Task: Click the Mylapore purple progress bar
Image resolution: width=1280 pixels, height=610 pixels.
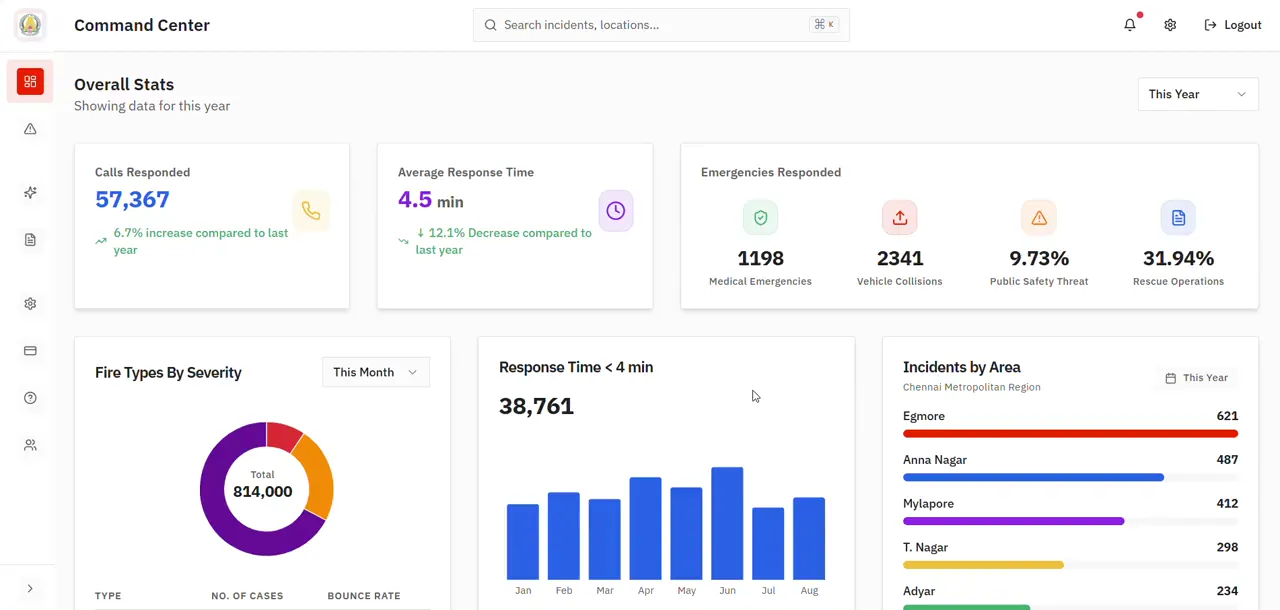Action: (x=1013, y=521)
